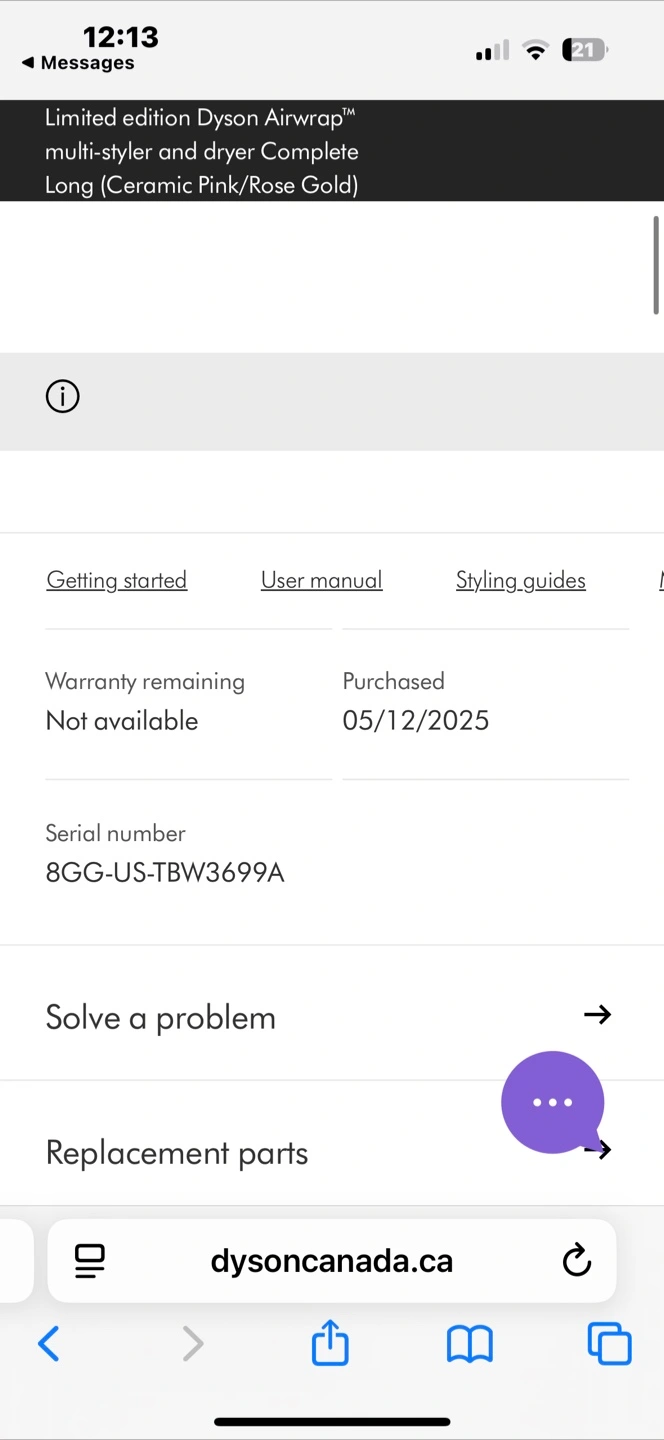Open the User manual link

tap(321, 580)
